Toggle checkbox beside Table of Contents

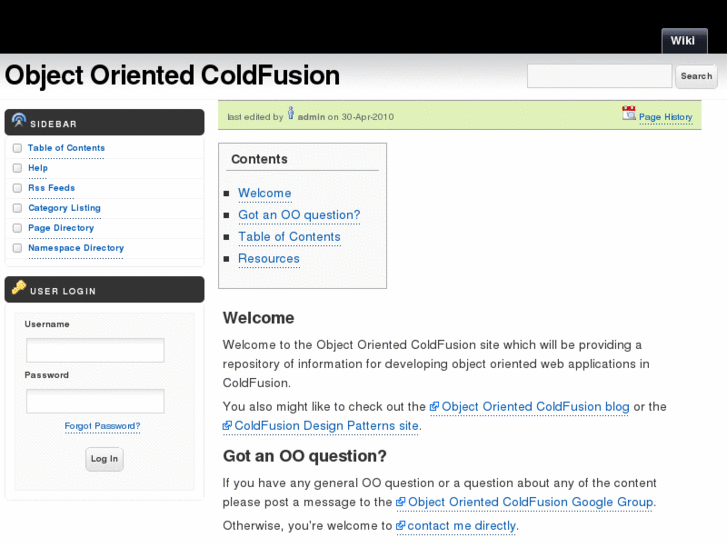pos(17,148)
